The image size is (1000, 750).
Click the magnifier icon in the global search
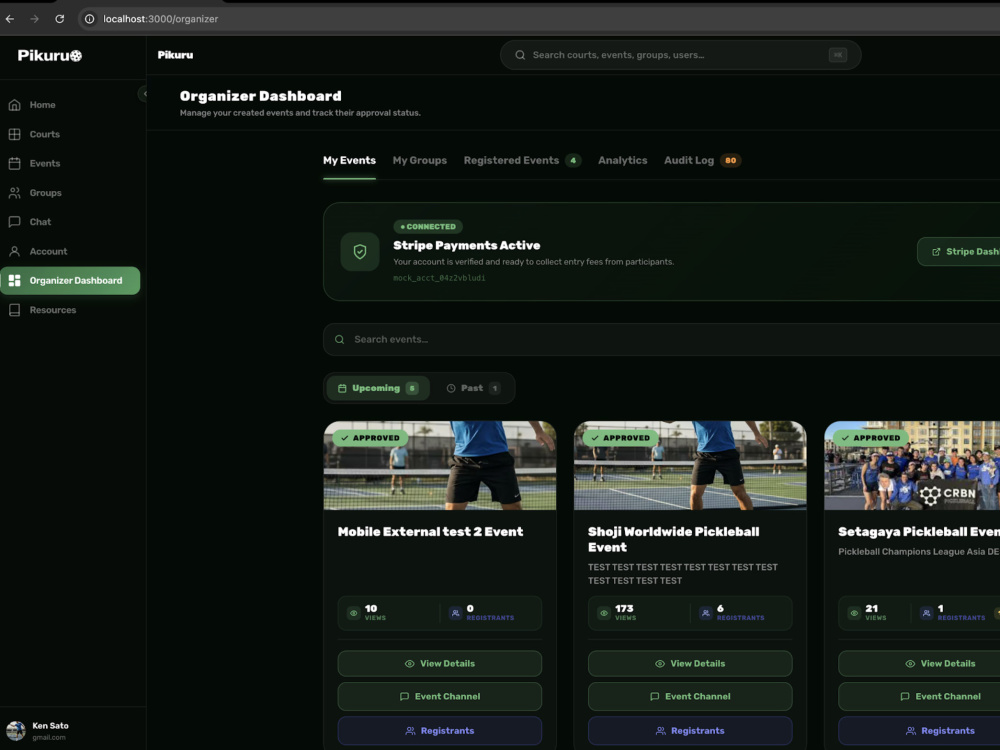pos(520,55)
